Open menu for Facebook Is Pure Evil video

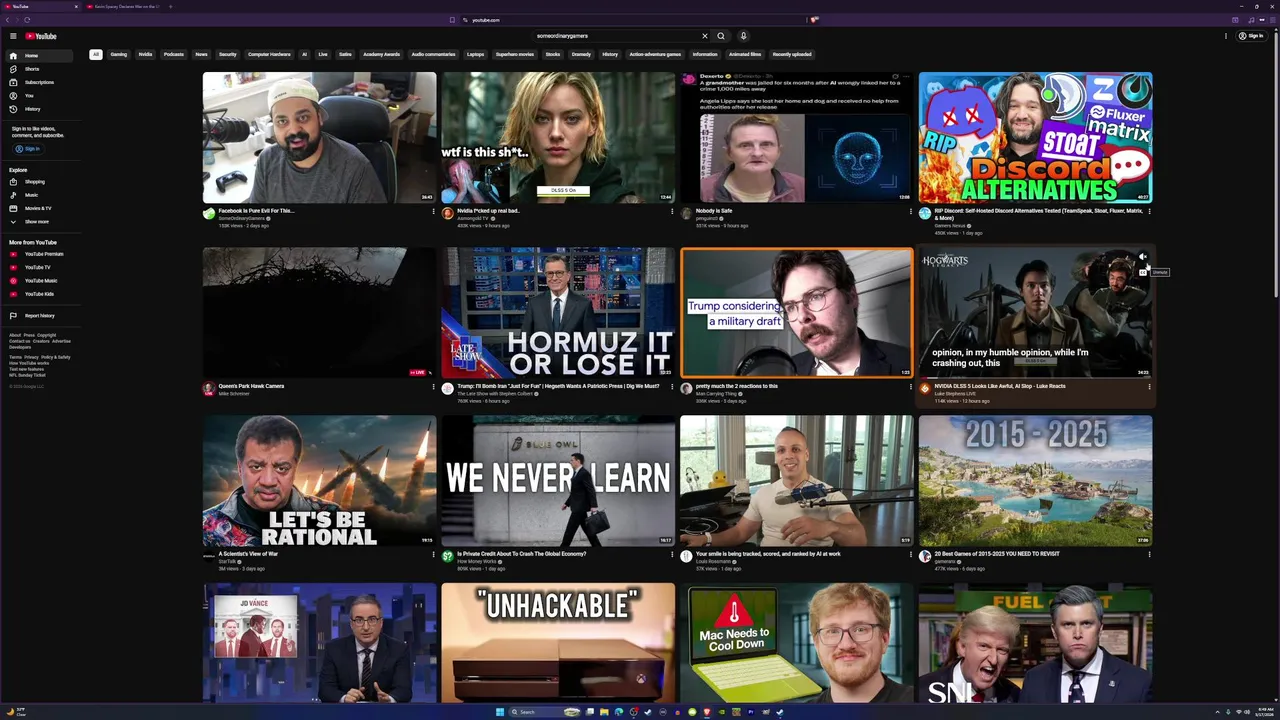(433, 211)
